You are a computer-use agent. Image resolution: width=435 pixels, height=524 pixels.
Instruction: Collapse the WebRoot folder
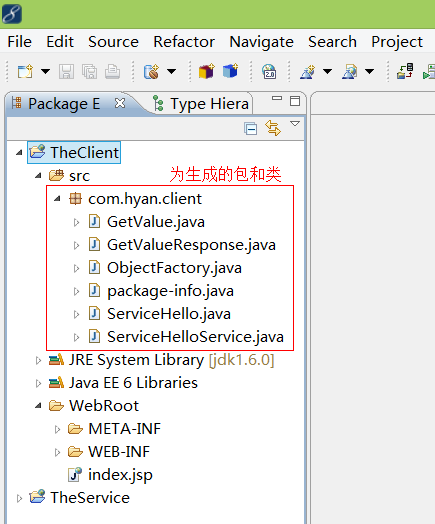[x=38, y=406]
